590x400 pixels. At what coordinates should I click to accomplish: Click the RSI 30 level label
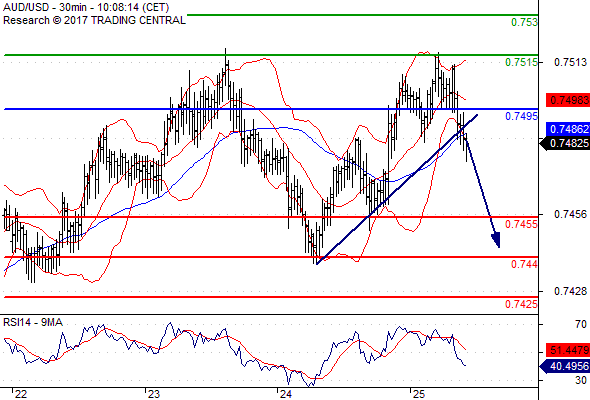click(581, 380)
